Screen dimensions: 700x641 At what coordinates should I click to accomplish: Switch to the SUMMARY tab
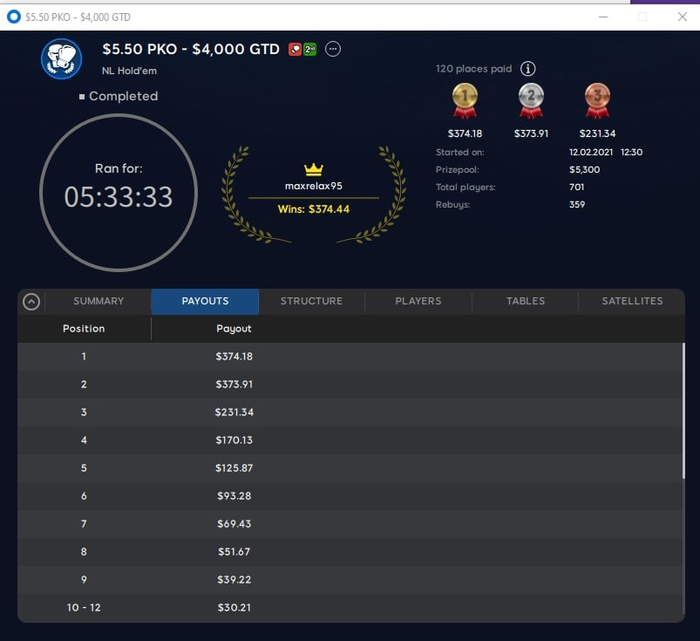tap(98, 301)
